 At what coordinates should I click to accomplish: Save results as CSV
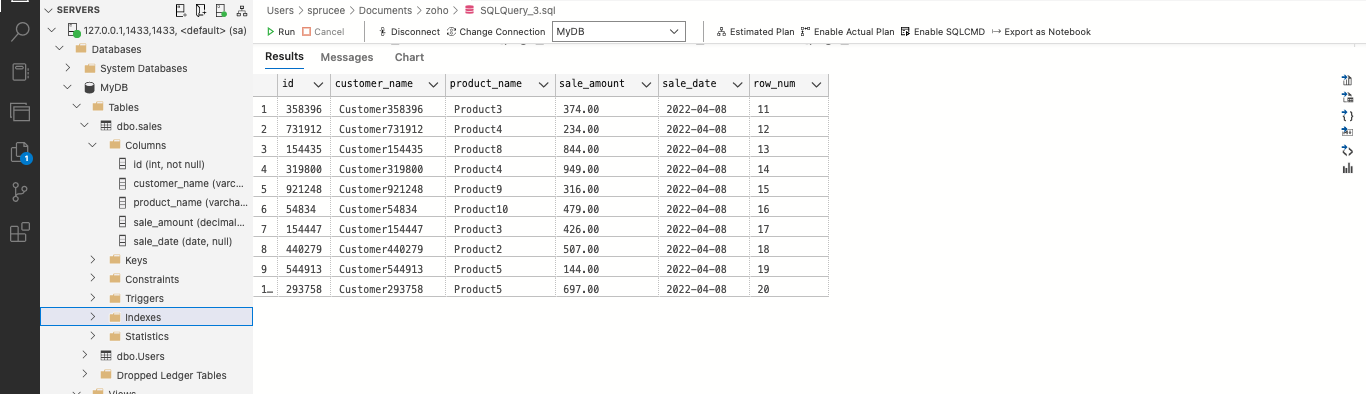(x=1347, y=80)
